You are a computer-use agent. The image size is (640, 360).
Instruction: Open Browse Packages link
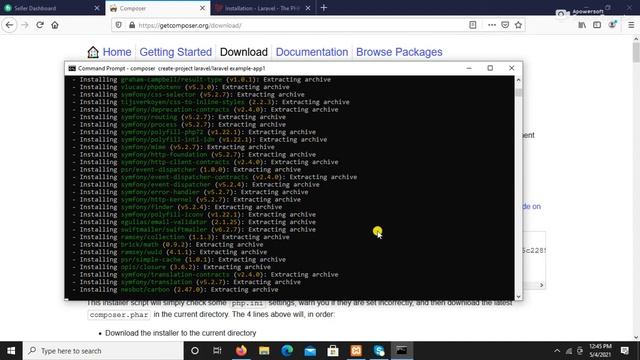399,52
